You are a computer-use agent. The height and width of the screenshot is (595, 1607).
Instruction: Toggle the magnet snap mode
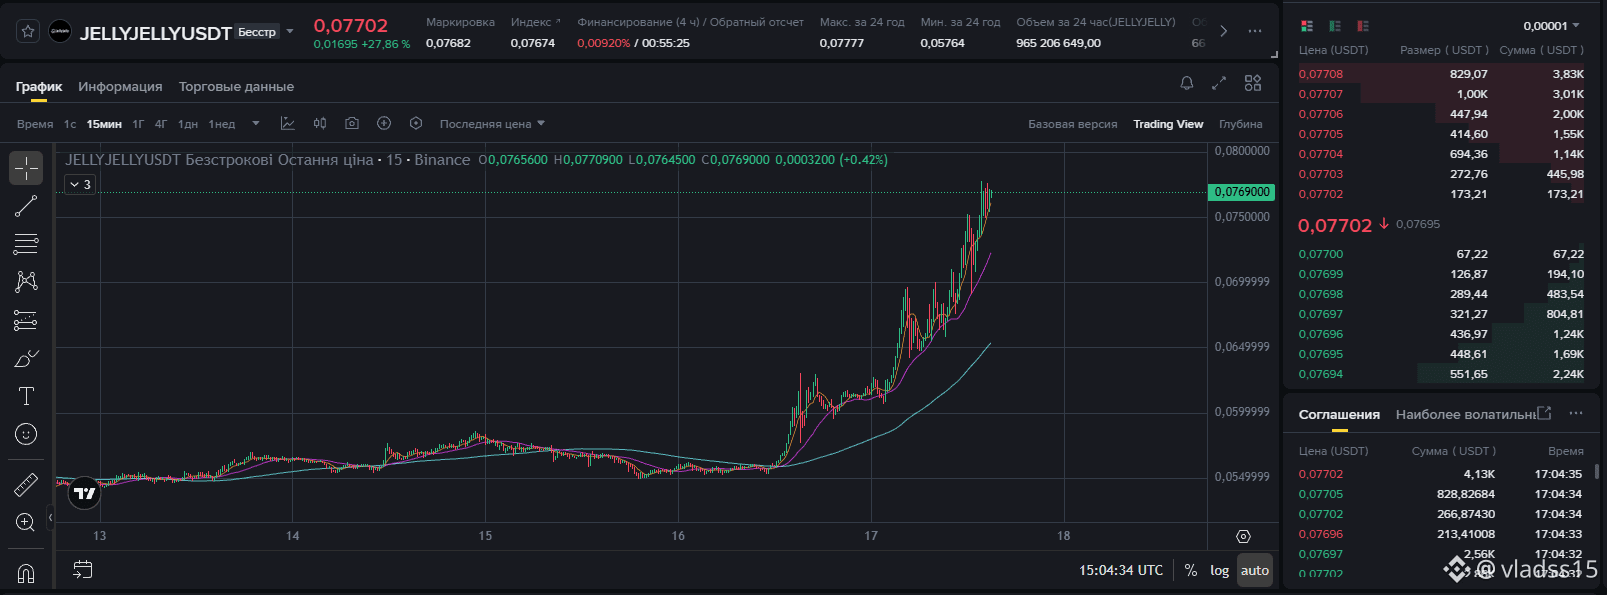click(x=26, y=573)
